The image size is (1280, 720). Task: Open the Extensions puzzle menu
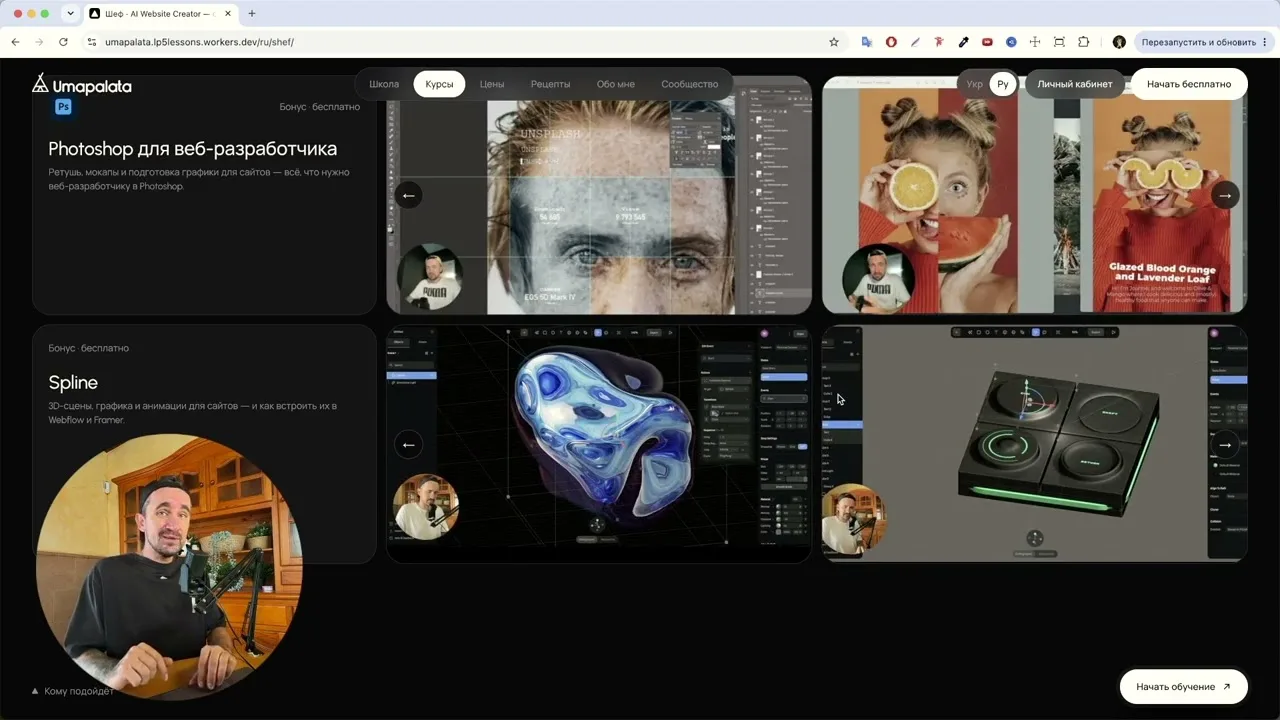1083,42
